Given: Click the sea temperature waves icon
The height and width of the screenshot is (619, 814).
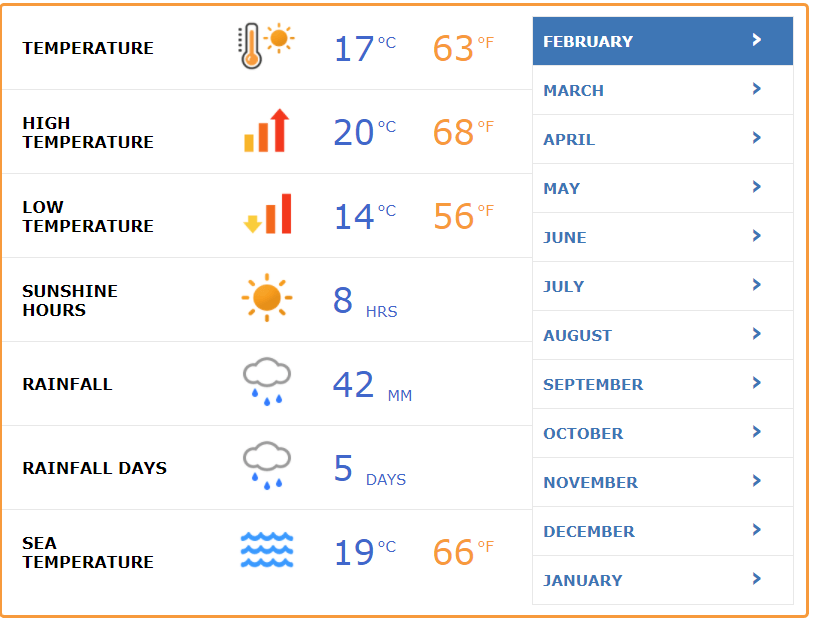Looking at the screenshot, I should coord(267,550).
